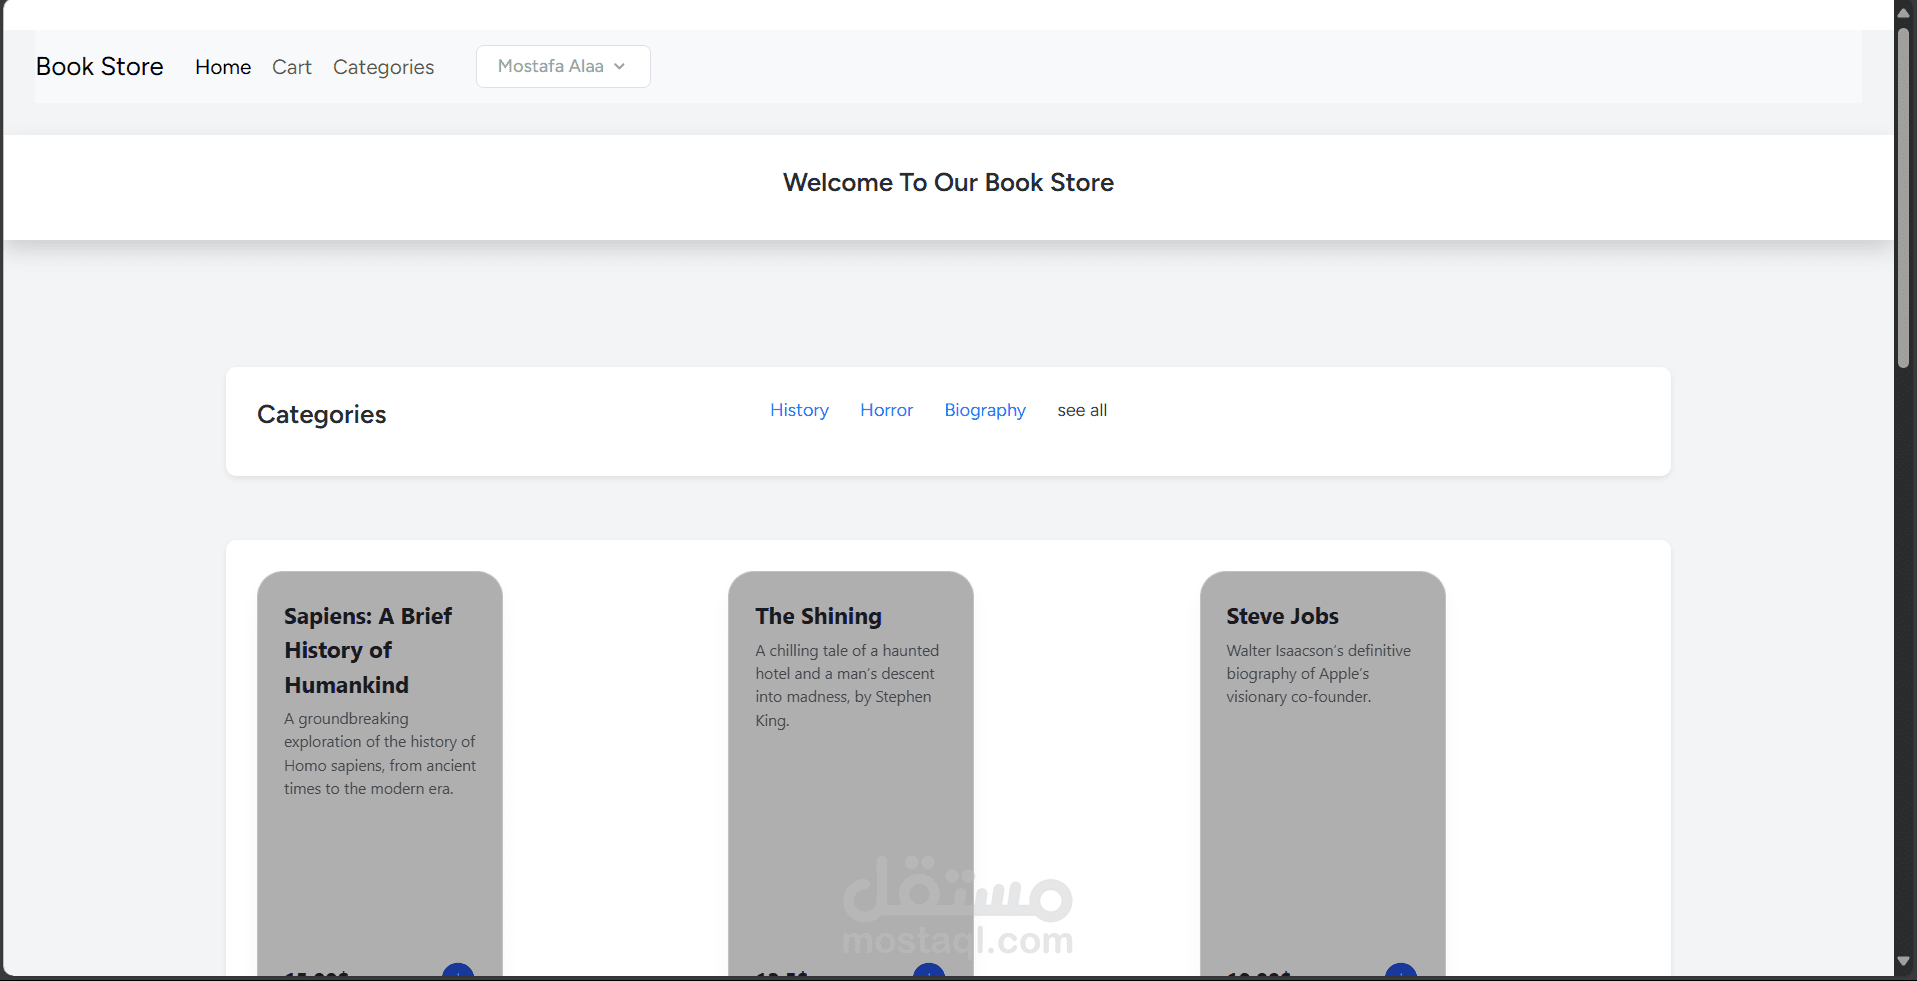The width and height of the screenshot is (1917, 981).
Task: Filter books by Horror category
Action: 887,410
